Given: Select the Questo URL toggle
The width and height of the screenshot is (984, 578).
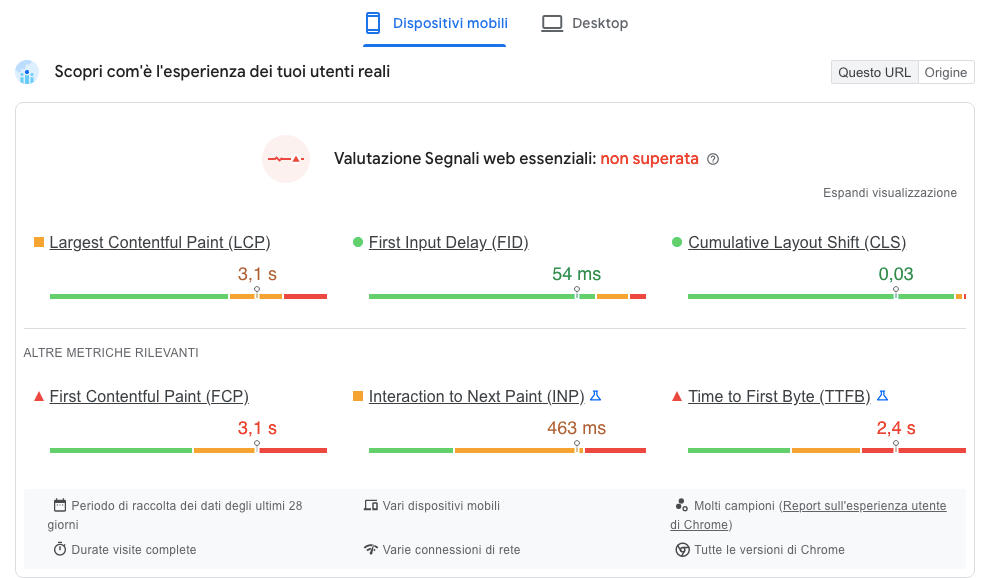Looking at the screenshot, I should pos(874,72).
